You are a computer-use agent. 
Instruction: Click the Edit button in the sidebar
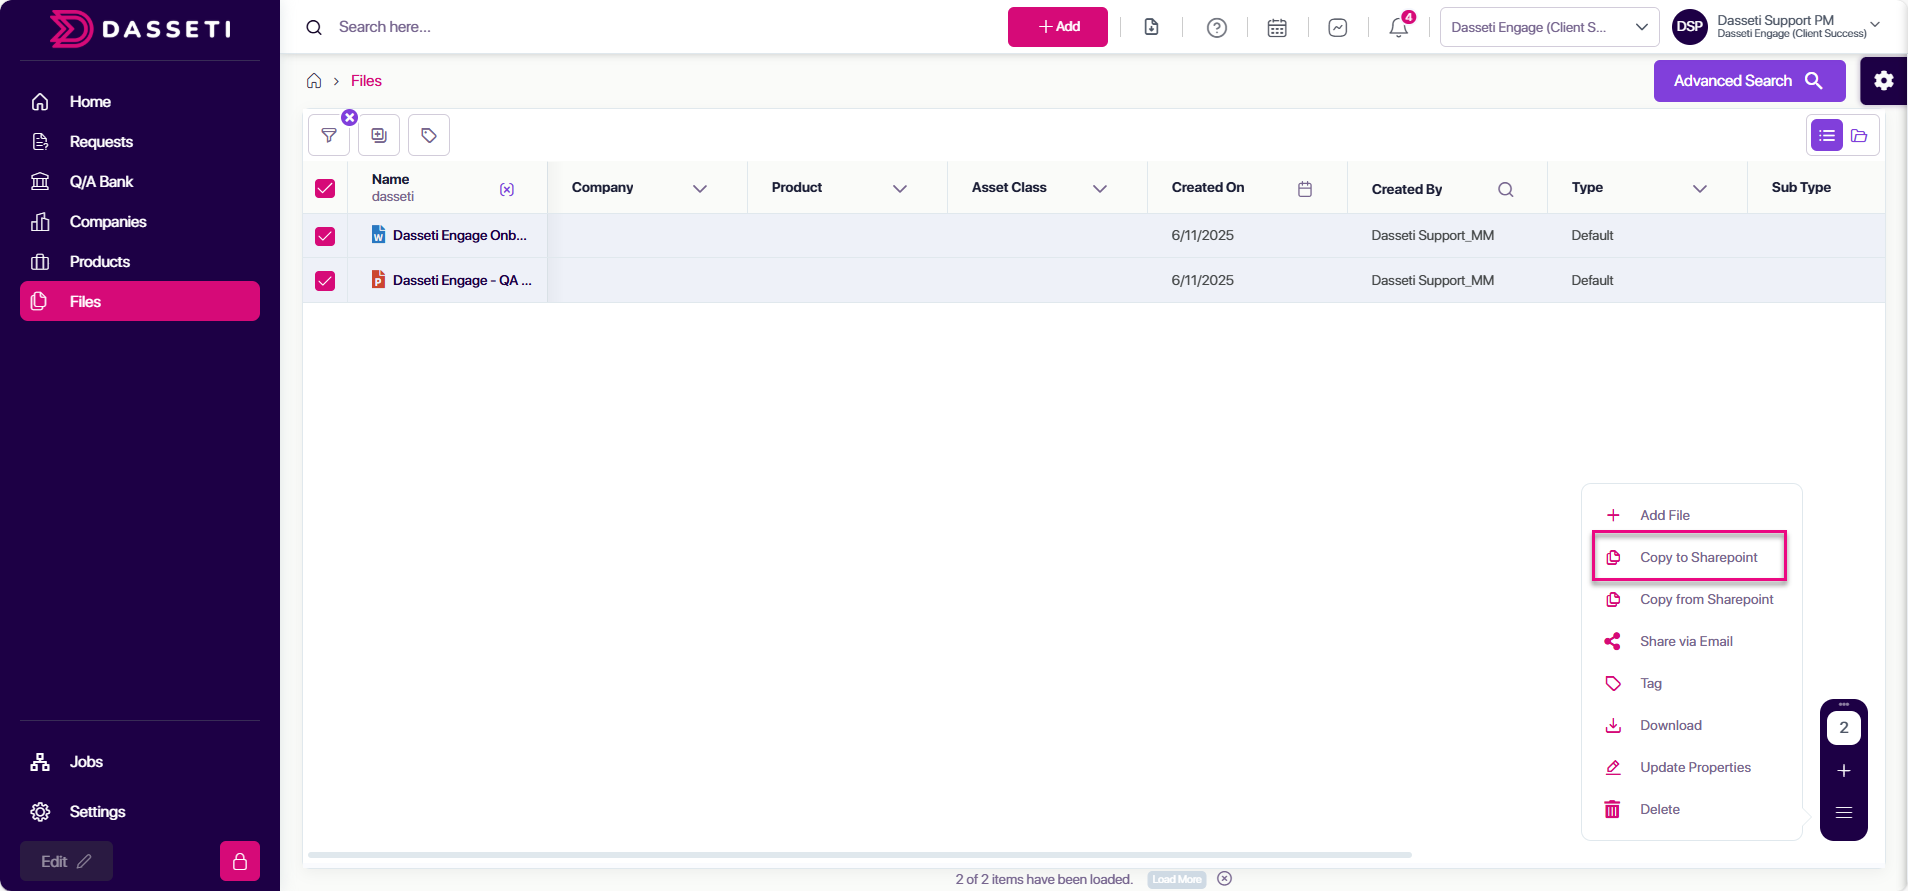(x=66, y=861)
